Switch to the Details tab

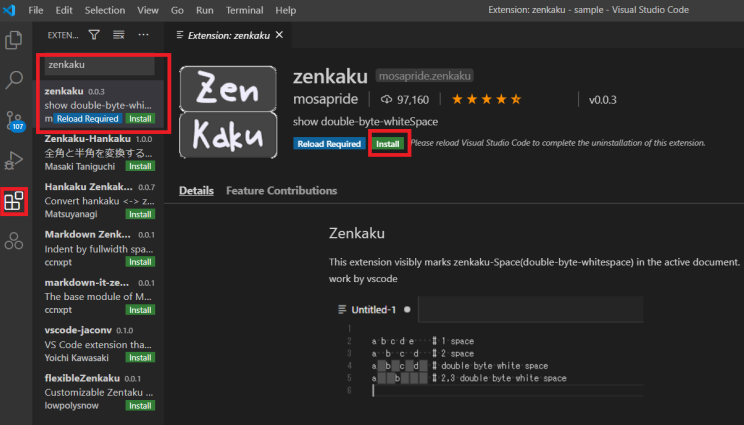point(196,191)
